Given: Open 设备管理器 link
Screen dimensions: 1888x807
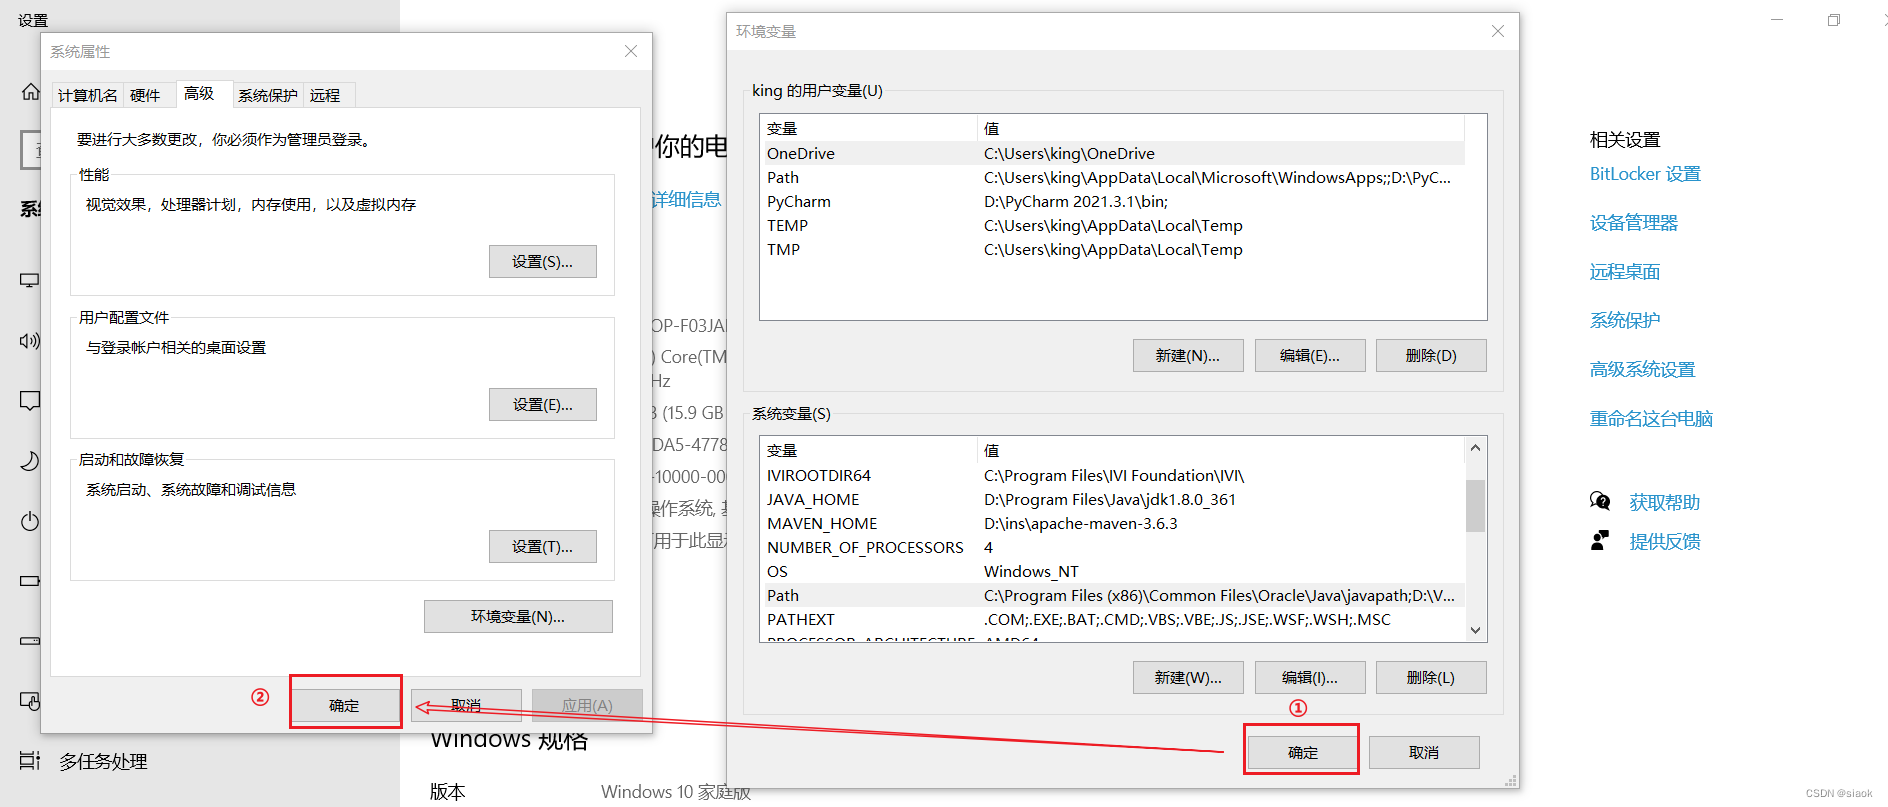Looking at the screenshot, I should click(x=1634, y=223).
